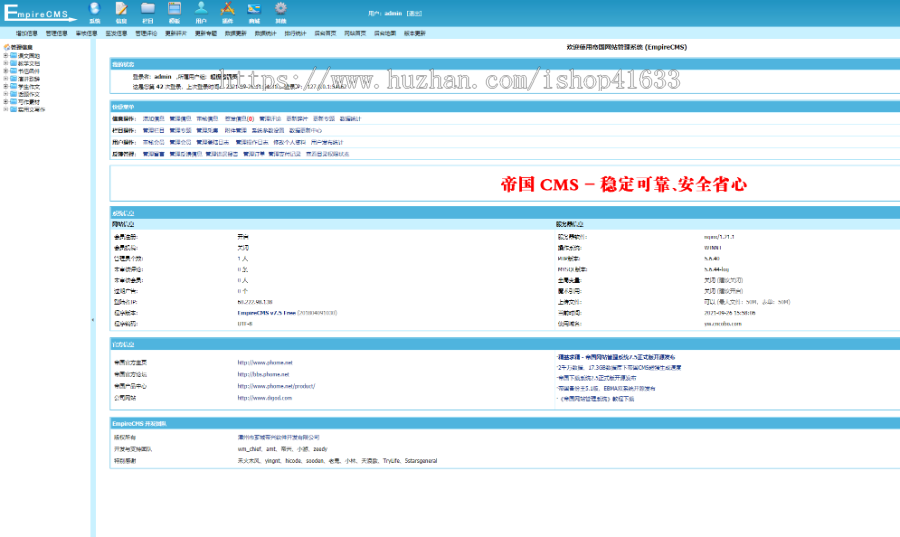Open the 栏目 (Columns) folder icon
Viewport: 900px width, 537px height.
pos(148,9)
